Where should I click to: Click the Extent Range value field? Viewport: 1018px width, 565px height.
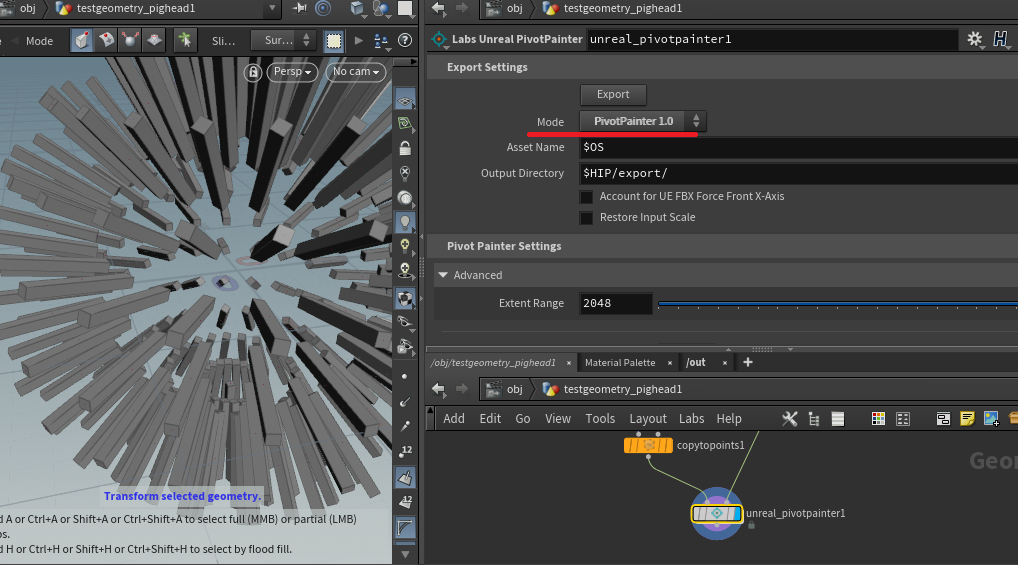[615, 303]
